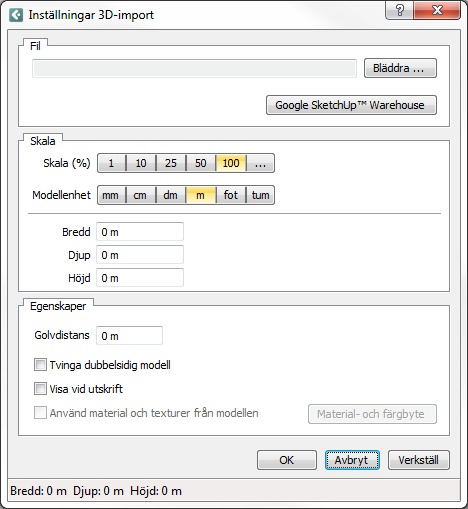This screenshot has height=509, width=468.
Task: Close the Inställningar 3D-import dialog
Action: (x=437, y=10)
